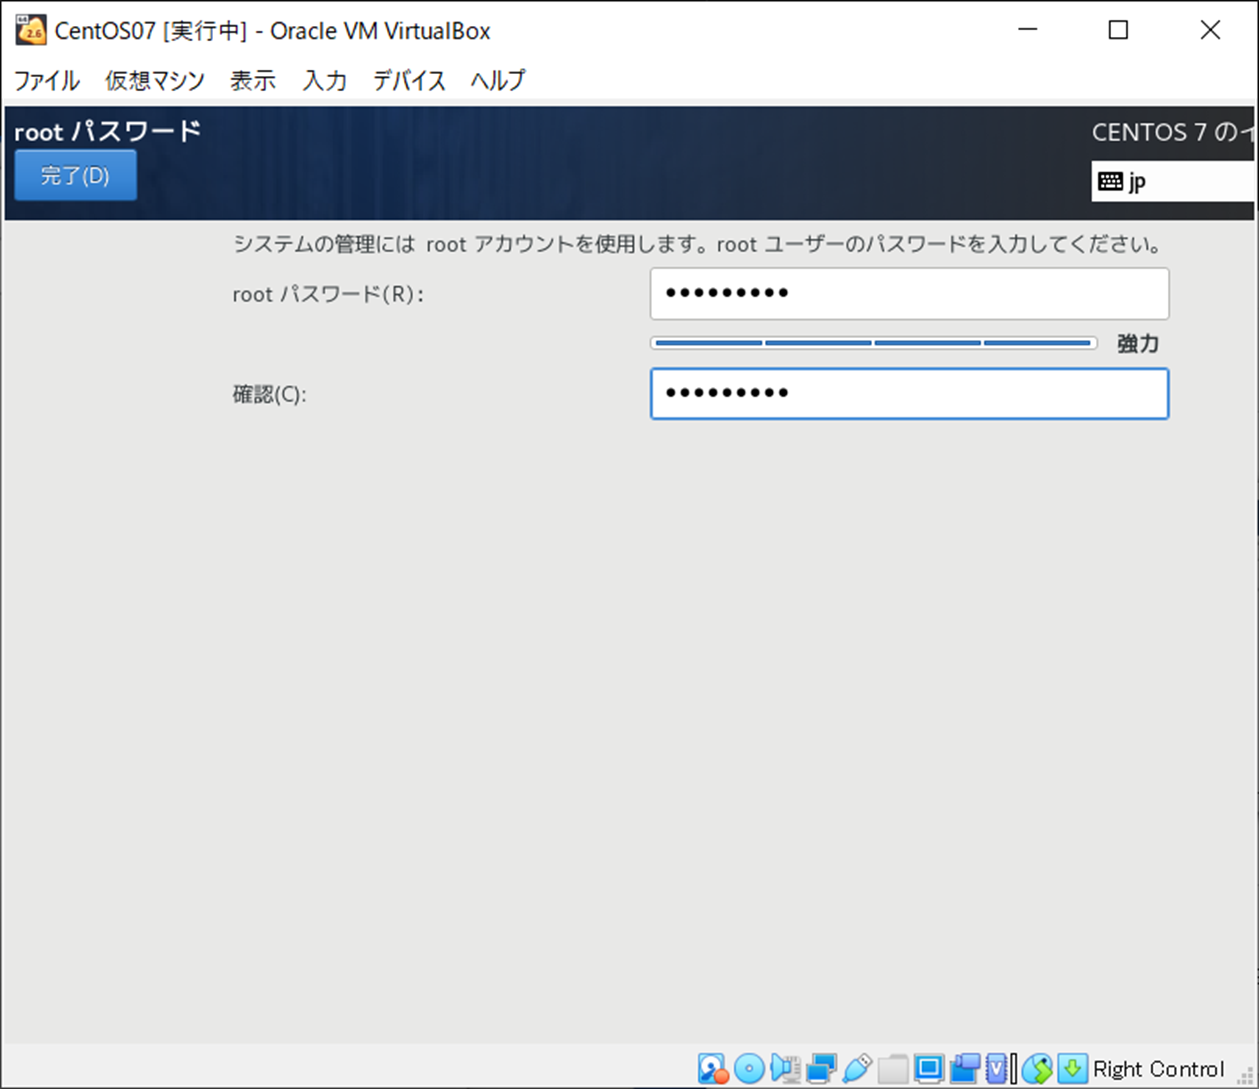Click the display monitor icon in status bar
This screenshot has width=1259, height=1089.
[x=929, y=1069]
